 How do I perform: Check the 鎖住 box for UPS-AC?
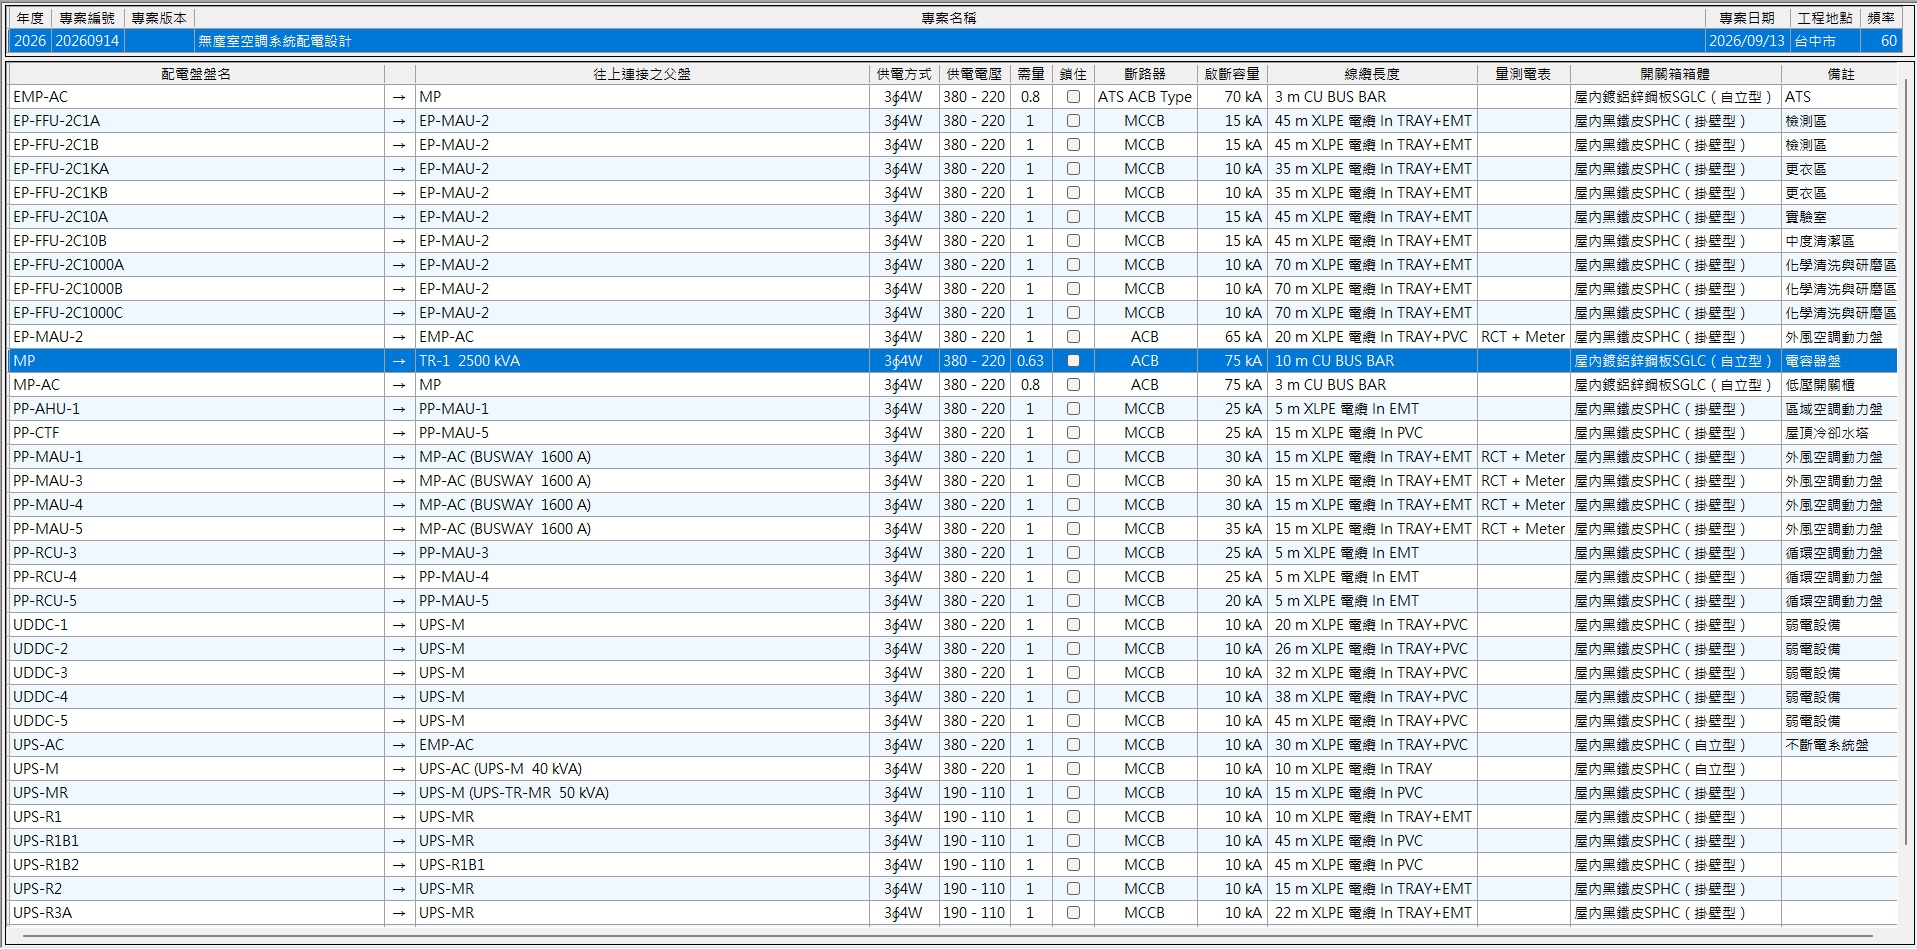click(1073, 745)
